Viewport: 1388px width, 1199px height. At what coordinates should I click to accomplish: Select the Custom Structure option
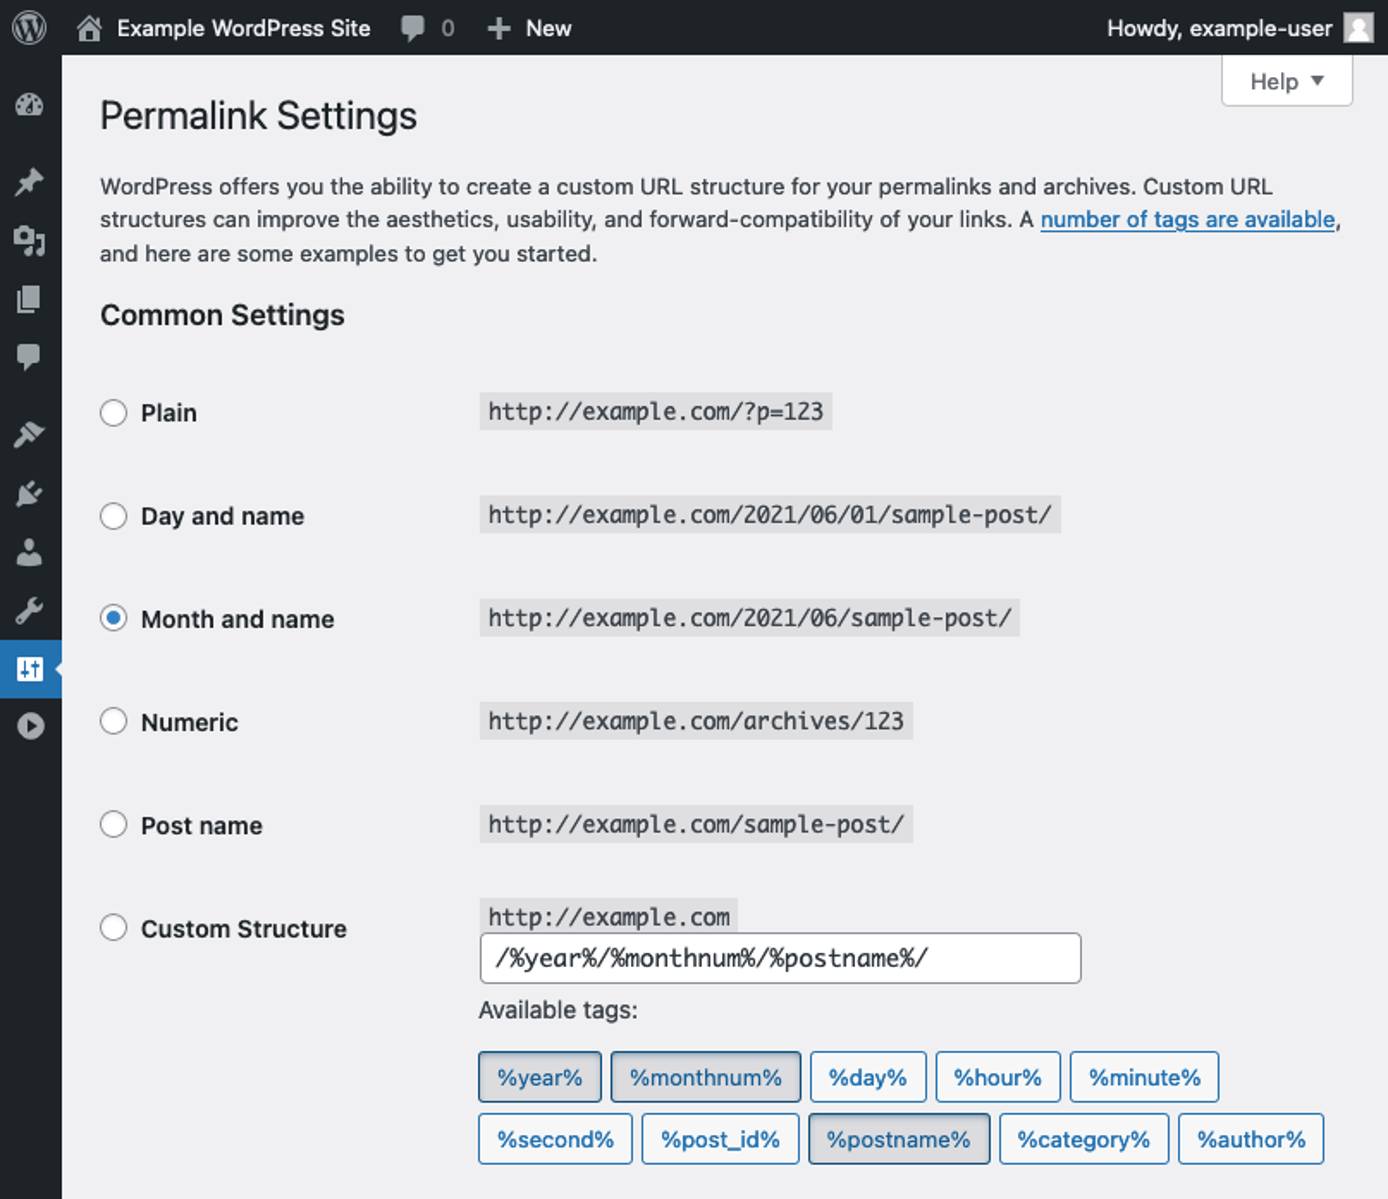113,928
